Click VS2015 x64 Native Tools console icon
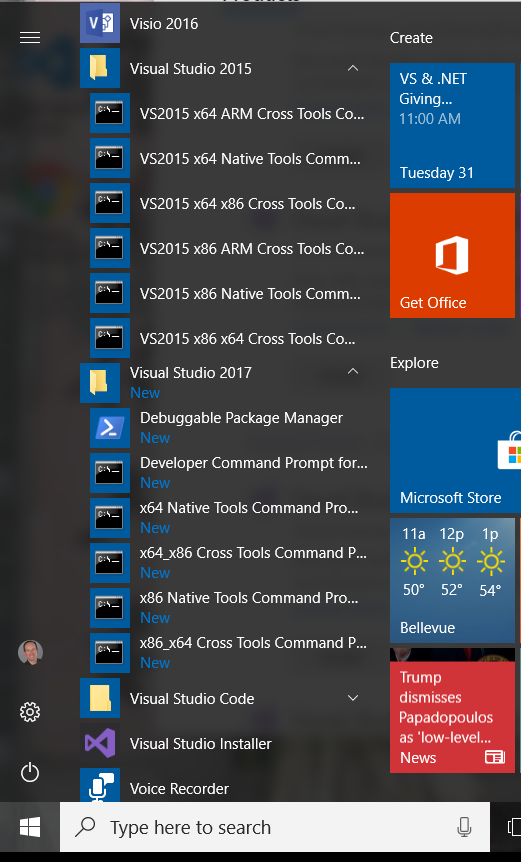 point(110,158)
